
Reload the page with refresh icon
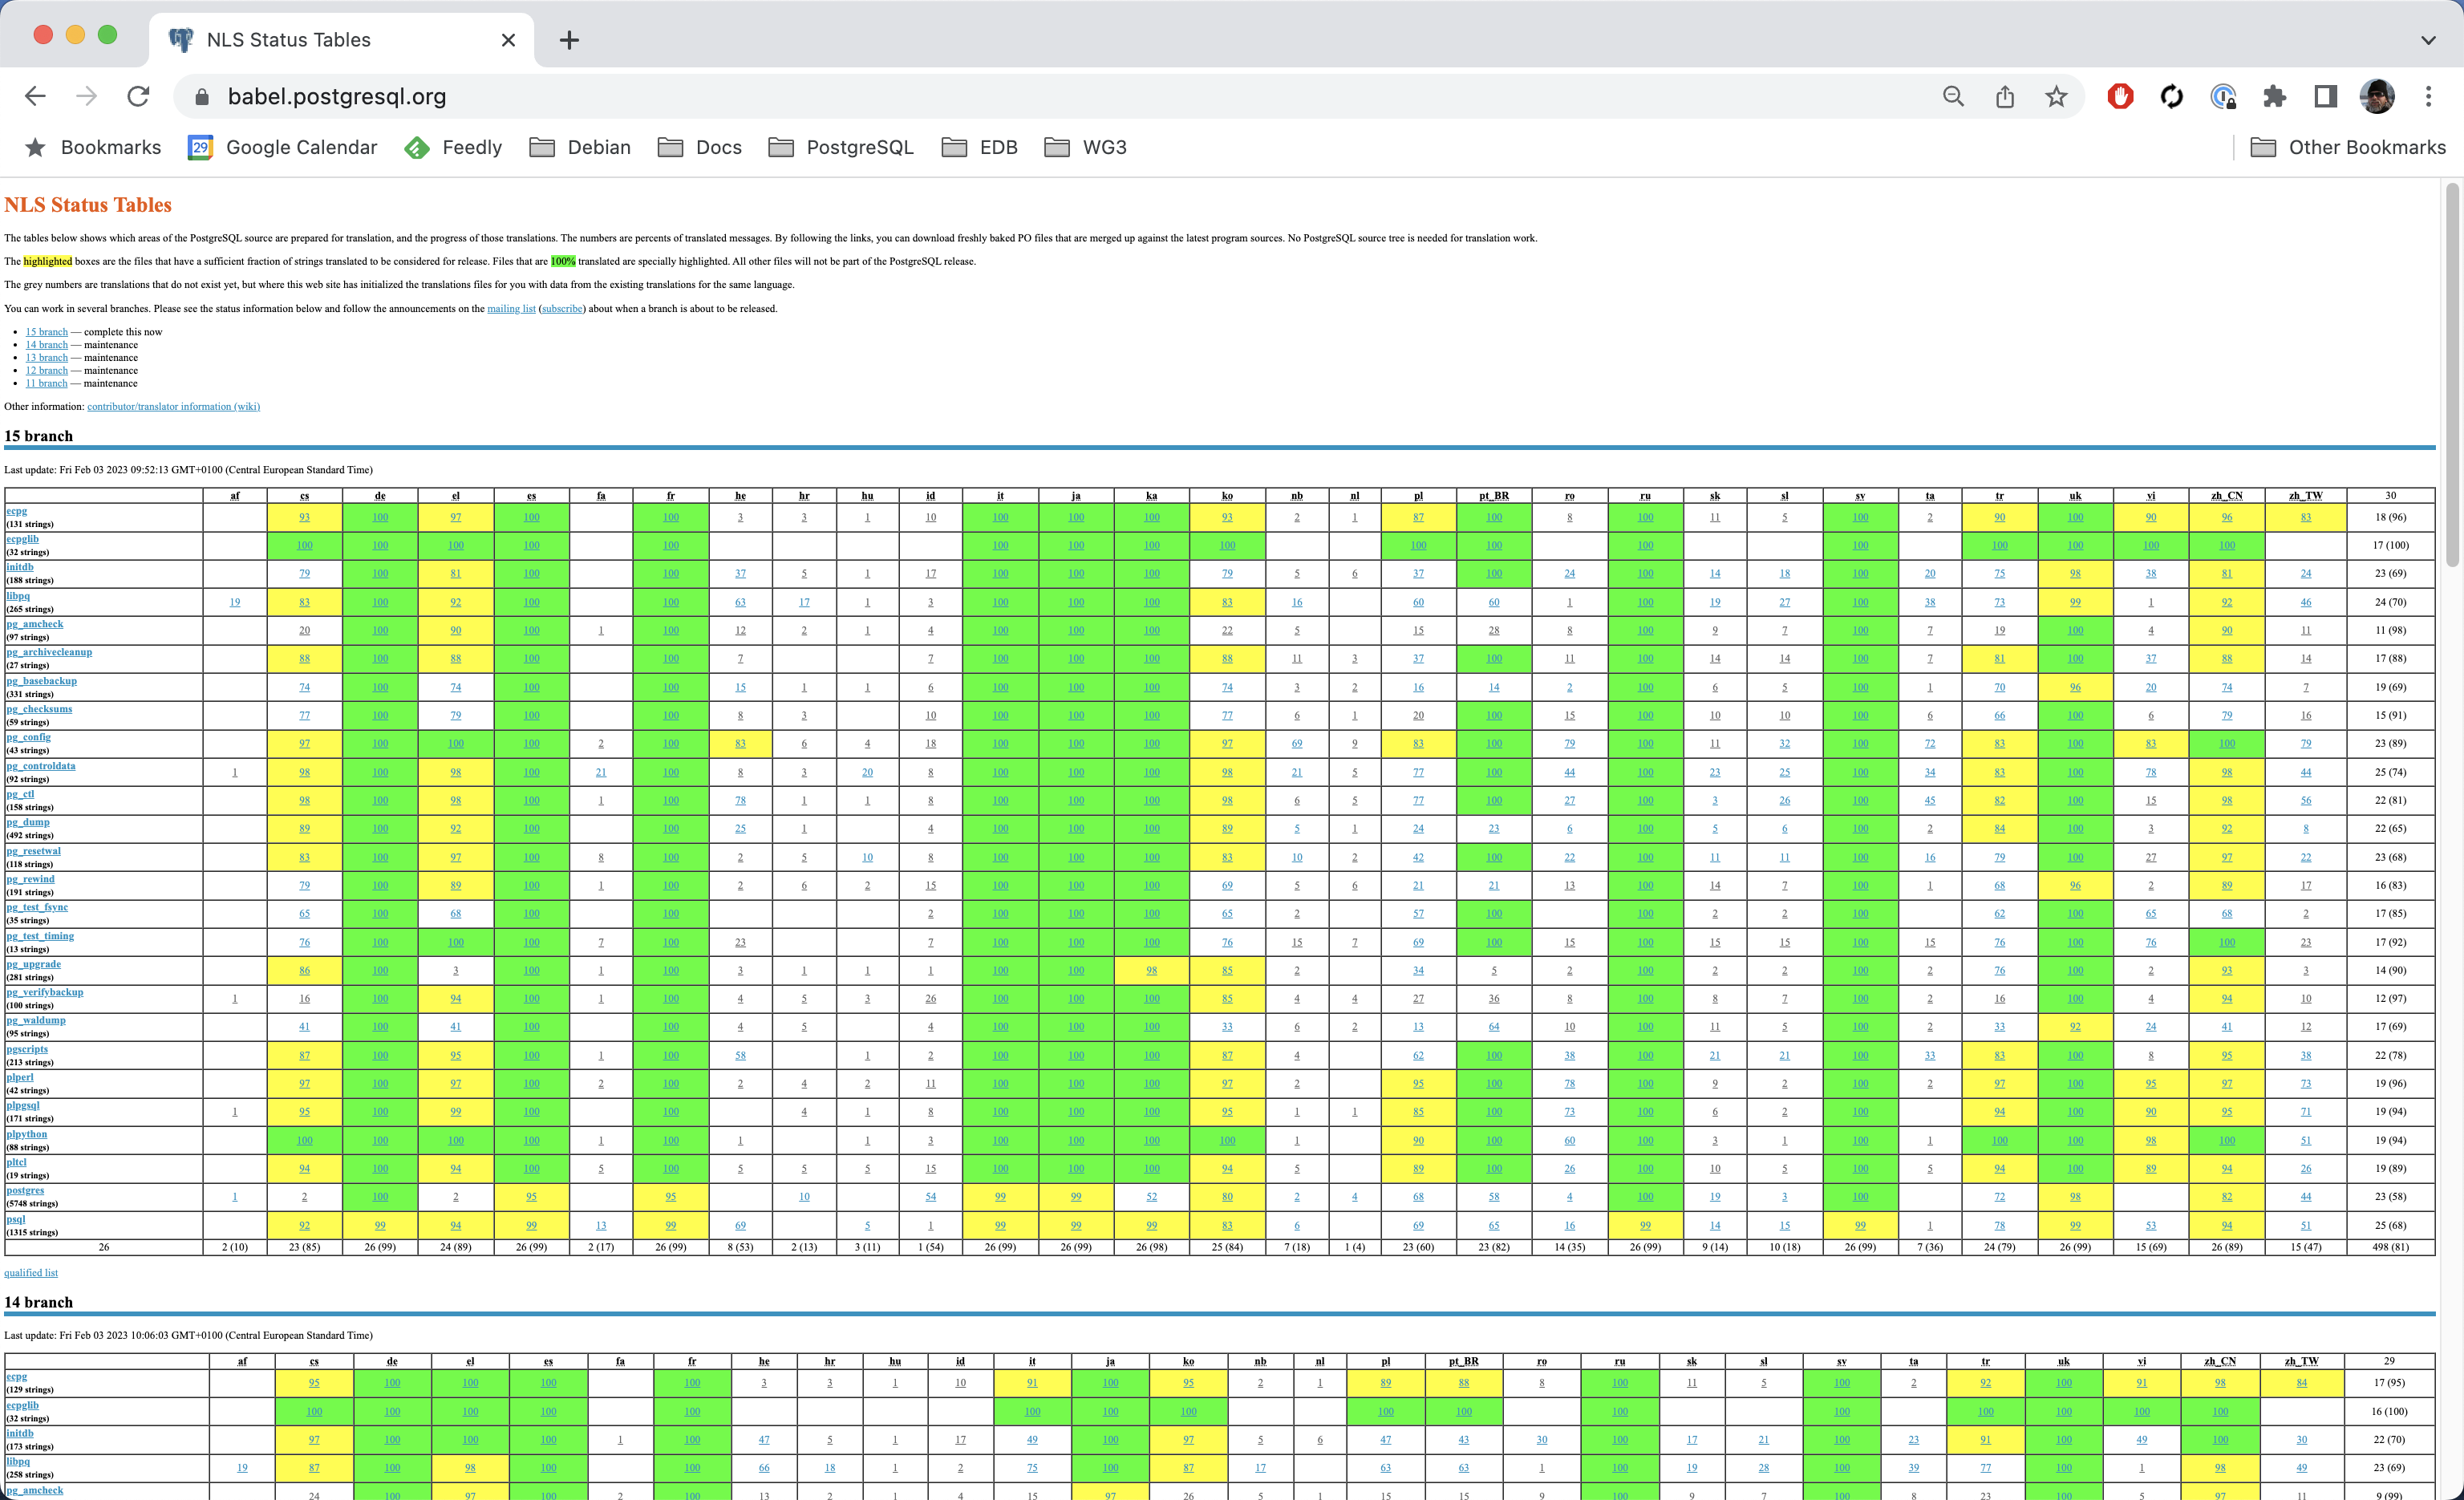[x=138, y=96]
